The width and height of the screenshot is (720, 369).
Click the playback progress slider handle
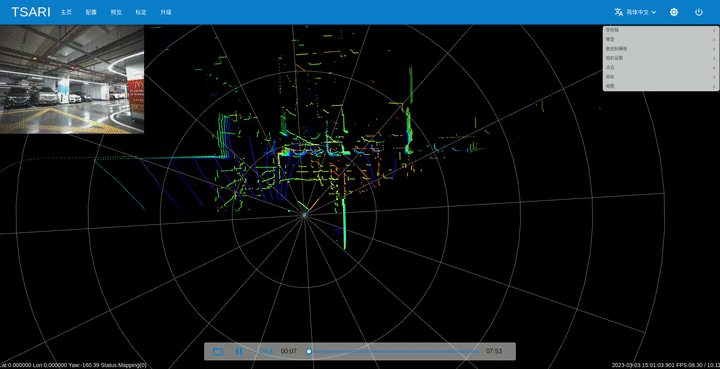coord(309,352)
